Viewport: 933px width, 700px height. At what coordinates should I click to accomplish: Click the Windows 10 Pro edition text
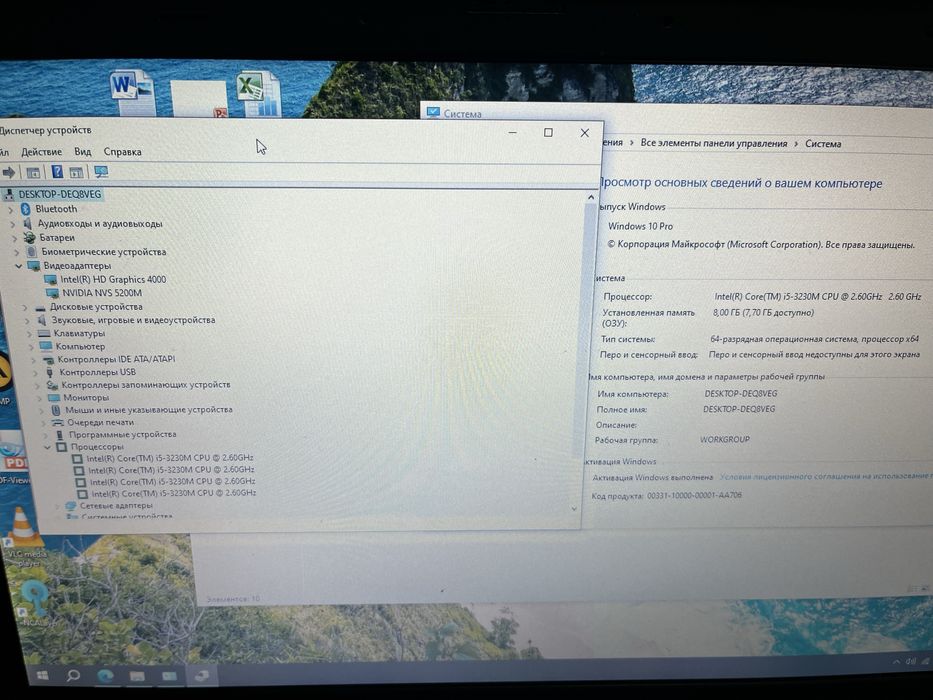[x=640, y=226]
